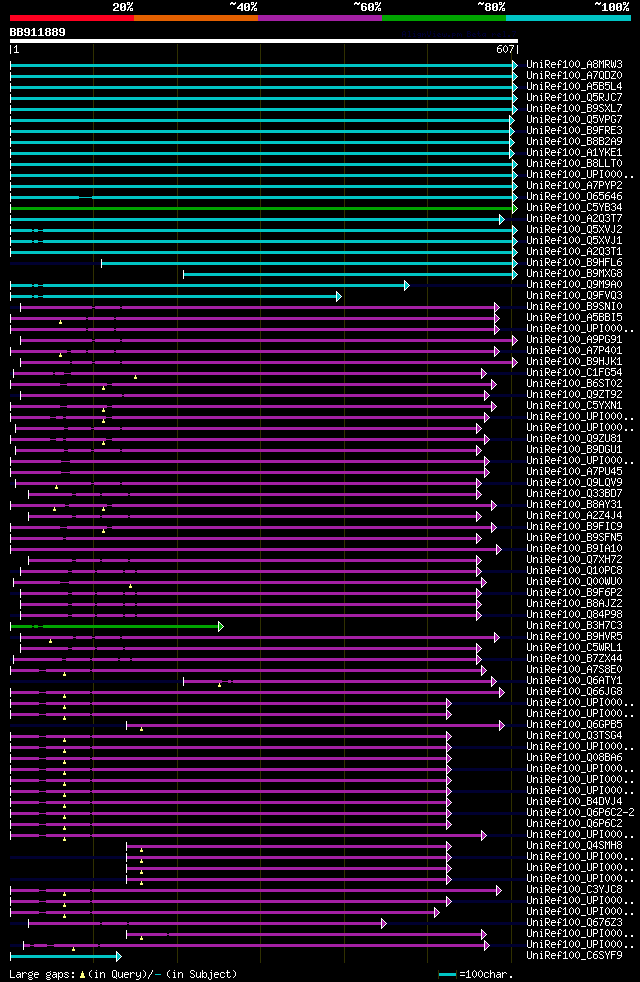This screenshot has width=640, height=982.
Task: Click the UniRef100_A9PG91 label
Action: 574,340
